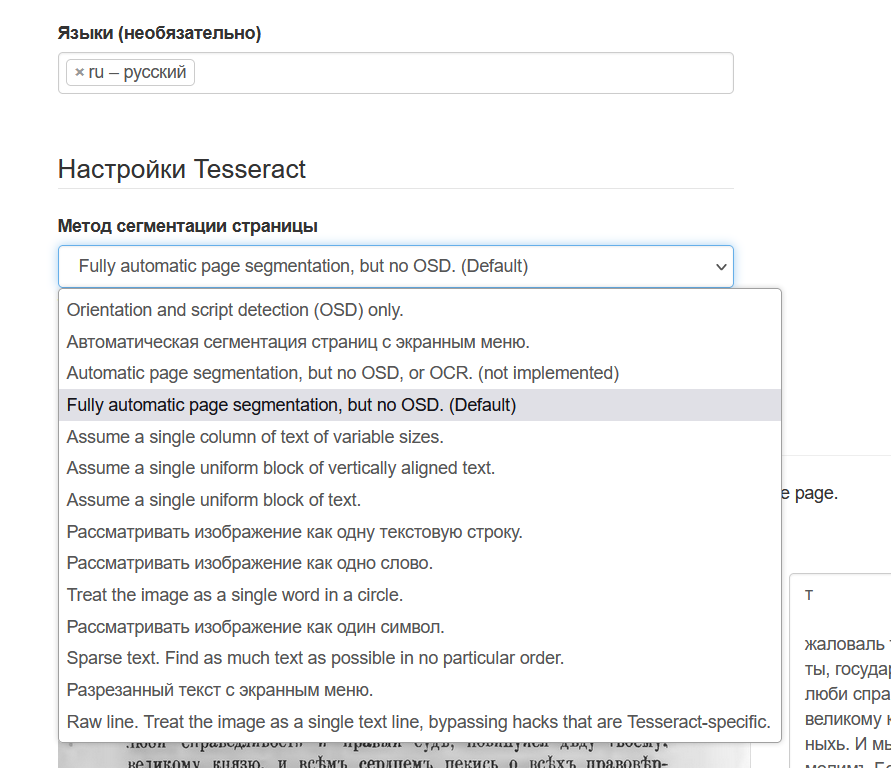Select 'Automatic page segmentation, but no OSD, or OCR'
The image size is (891, 768).
coord(420,373)
